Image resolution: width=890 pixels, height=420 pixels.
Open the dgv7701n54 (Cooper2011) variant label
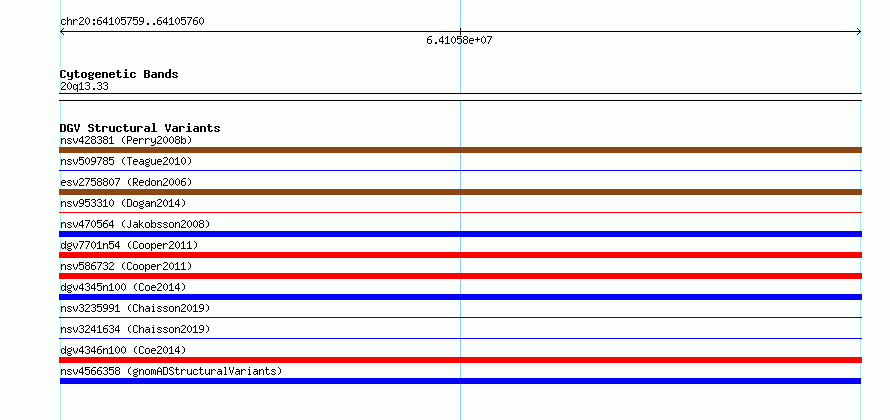[129, 245]
